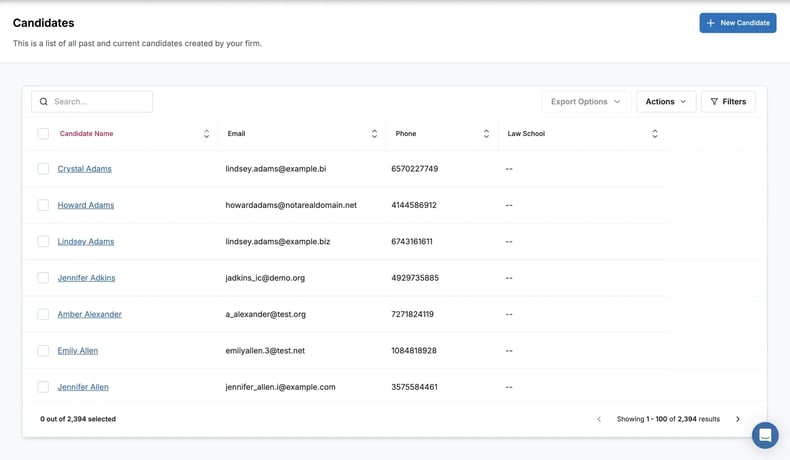Tick the Jennifer Allen checkbox
This screenshot has height=460, width=790.
click(43, 387)
